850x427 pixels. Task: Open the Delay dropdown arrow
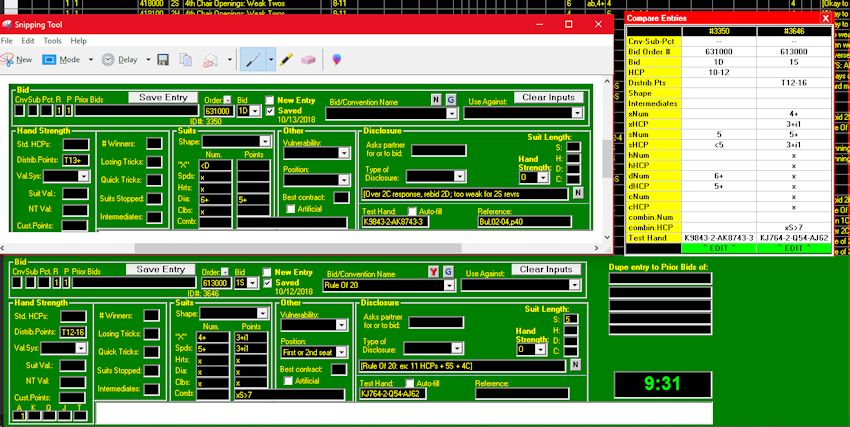148,60
